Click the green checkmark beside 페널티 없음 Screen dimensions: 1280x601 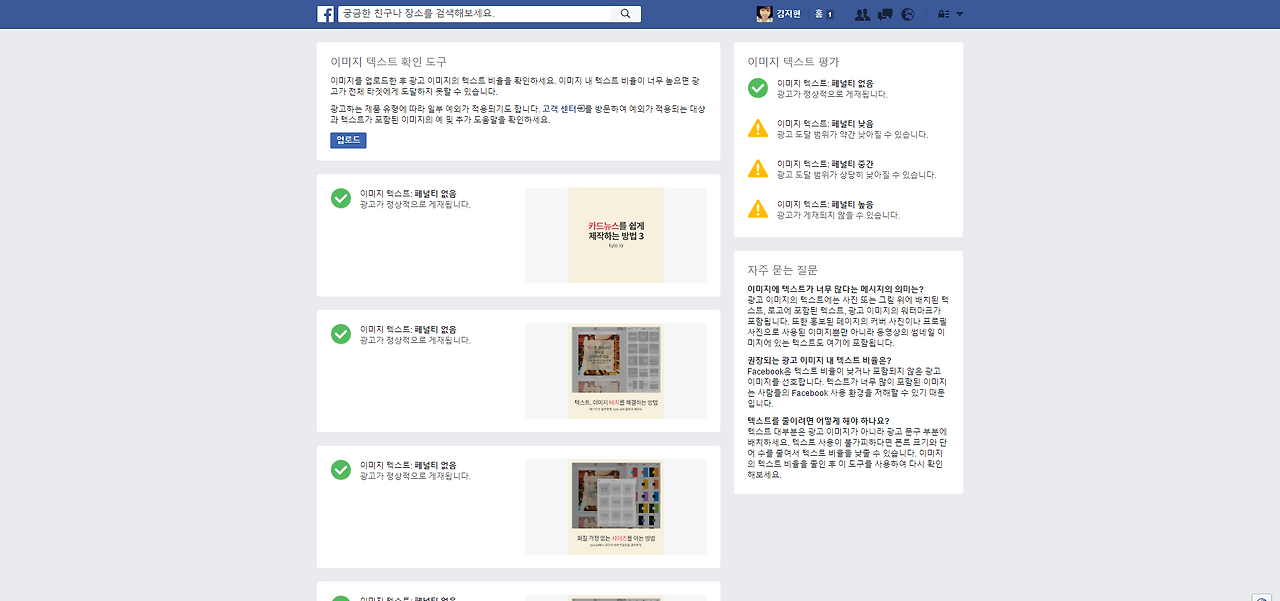[757, 88]
